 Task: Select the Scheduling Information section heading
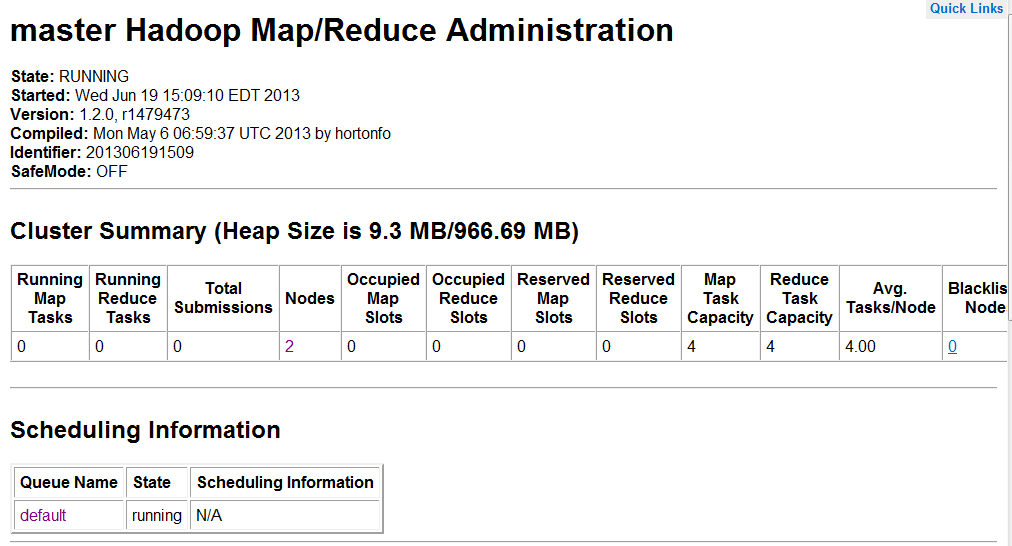[x=145, y=430]
